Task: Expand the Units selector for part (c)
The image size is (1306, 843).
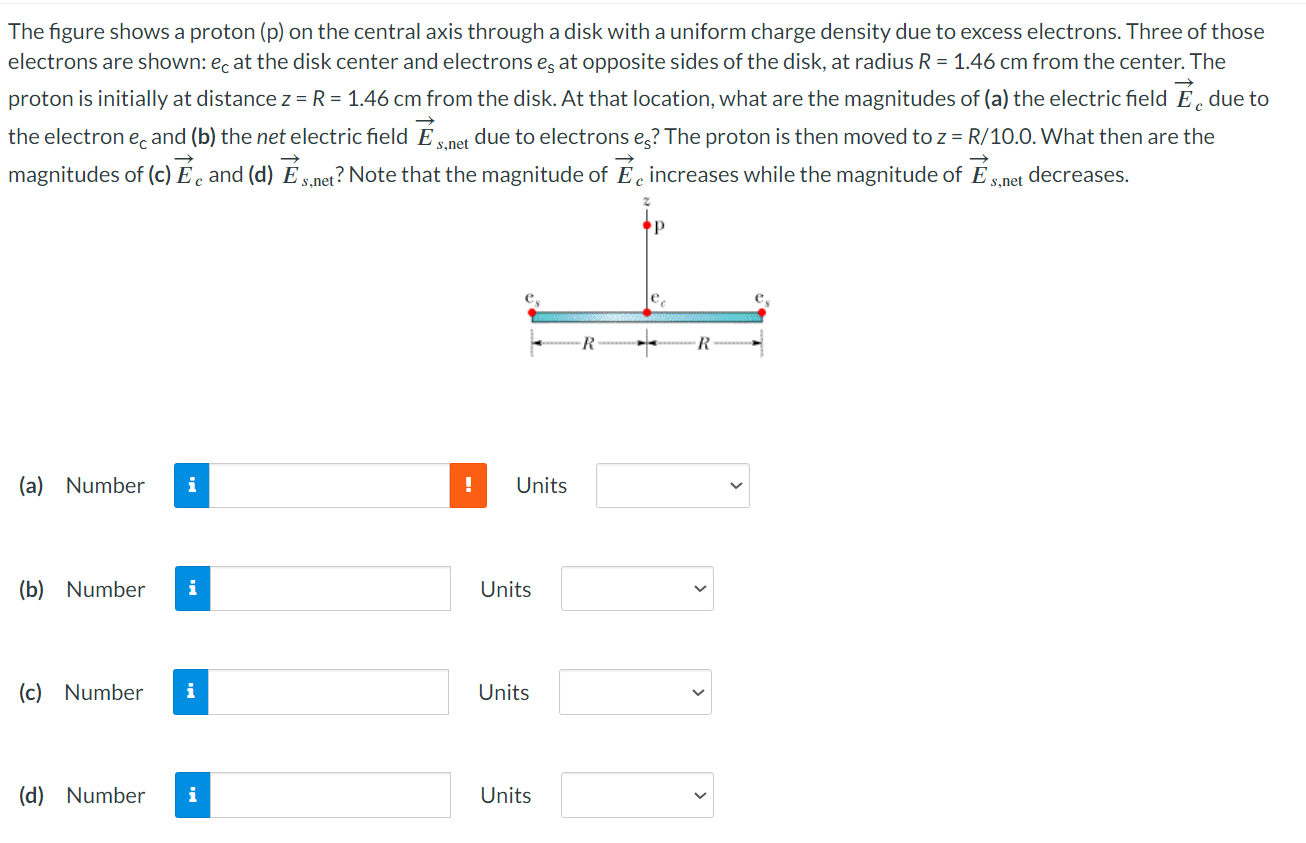Action: pos(635,692)
